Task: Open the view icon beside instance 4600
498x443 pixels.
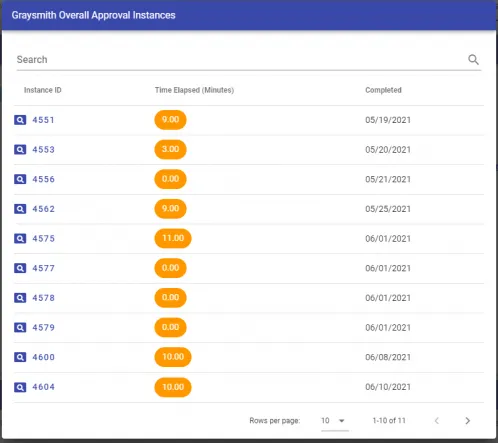Action: click(x=20, y=357)
